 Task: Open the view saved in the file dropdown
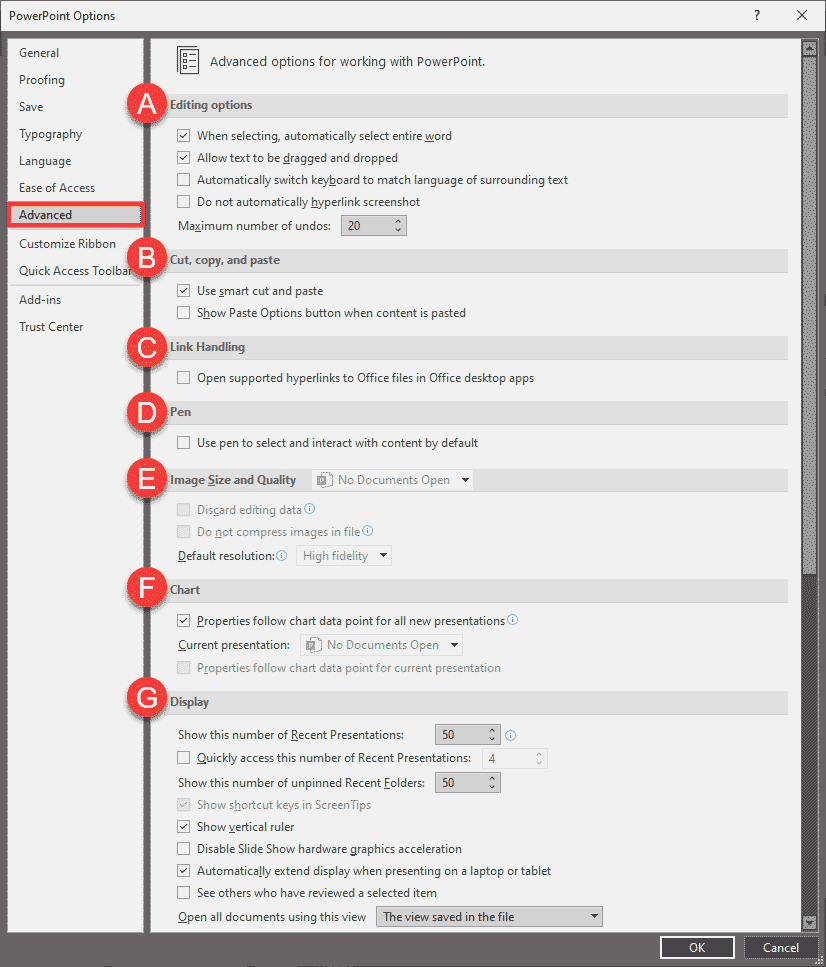coord(594,916)
